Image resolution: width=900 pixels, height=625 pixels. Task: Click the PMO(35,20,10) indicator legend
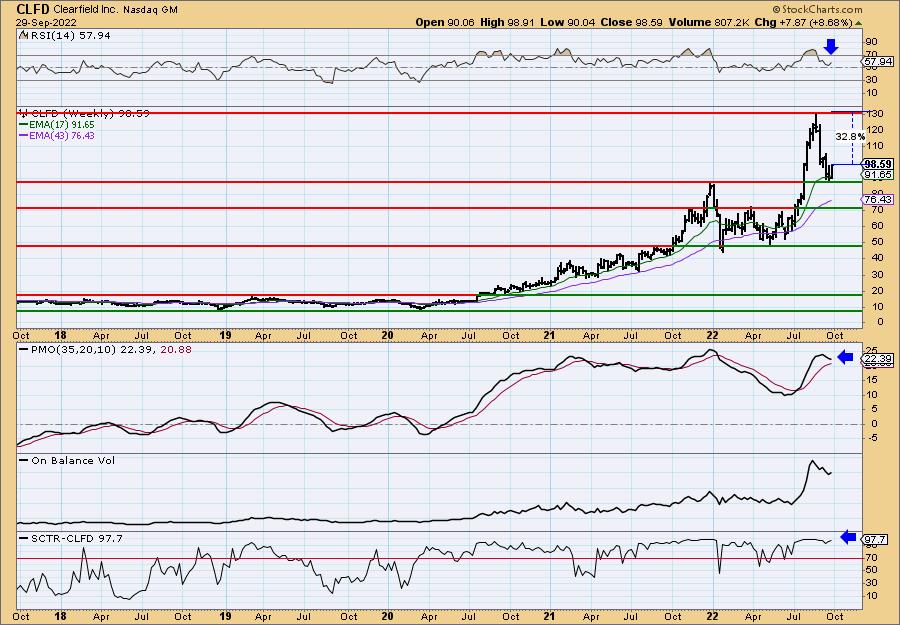[105, 350]
